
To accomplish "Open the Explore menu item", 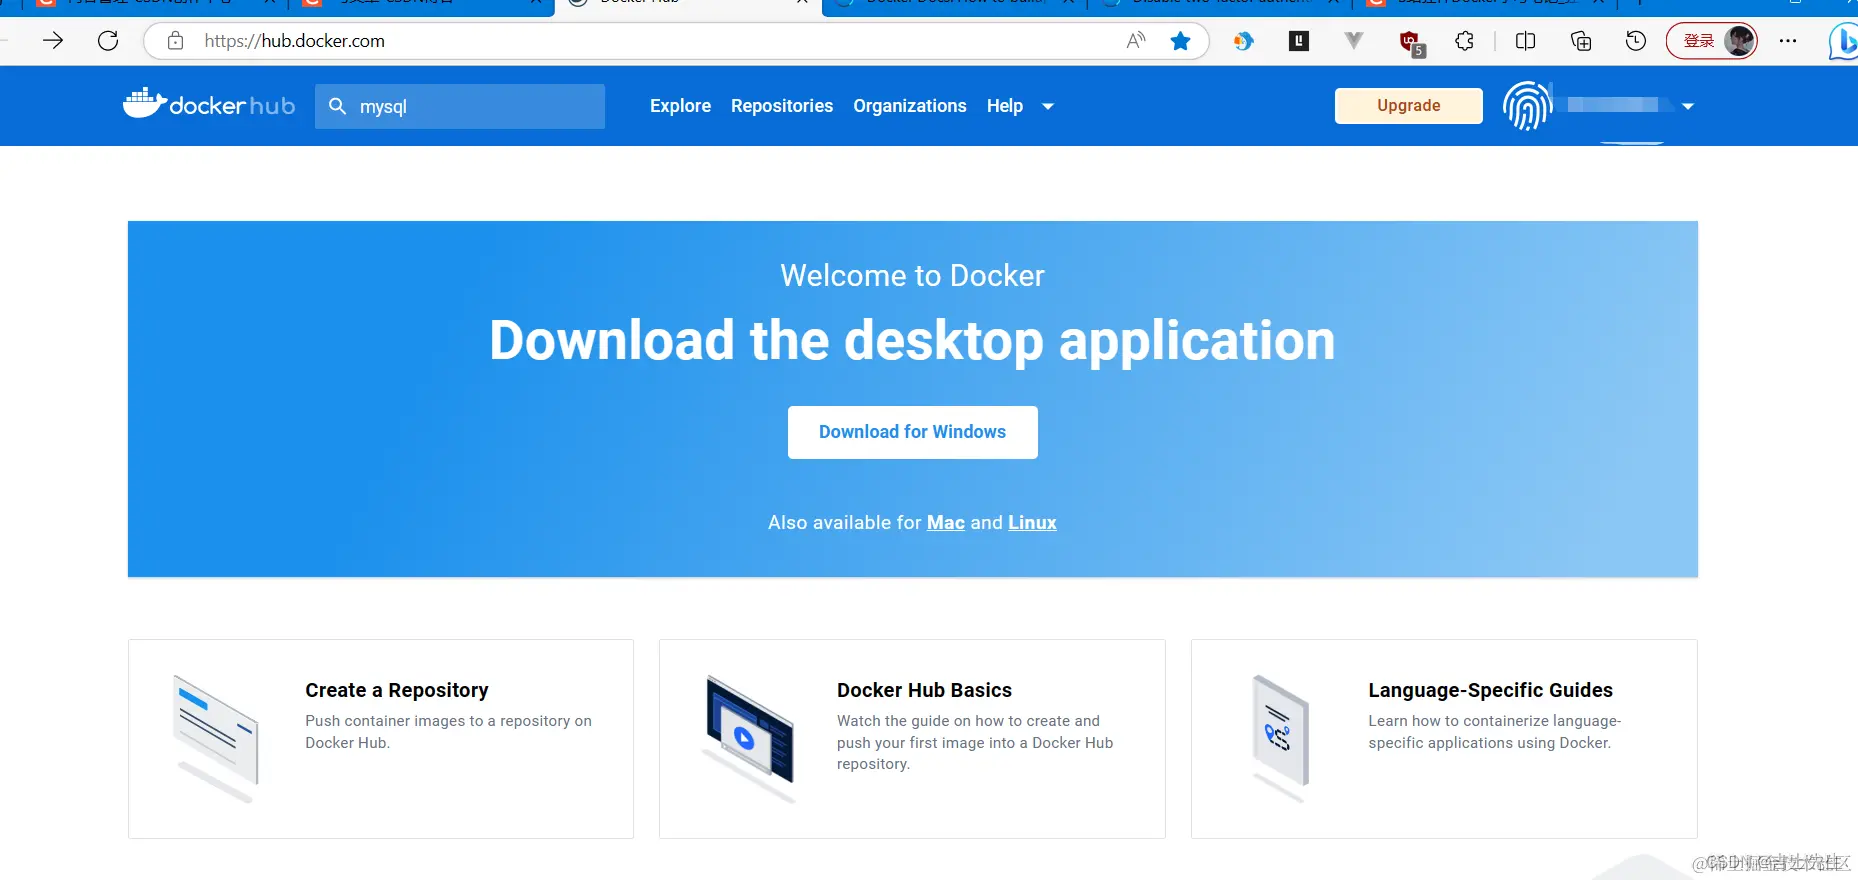I will click(x=680, y=106).
